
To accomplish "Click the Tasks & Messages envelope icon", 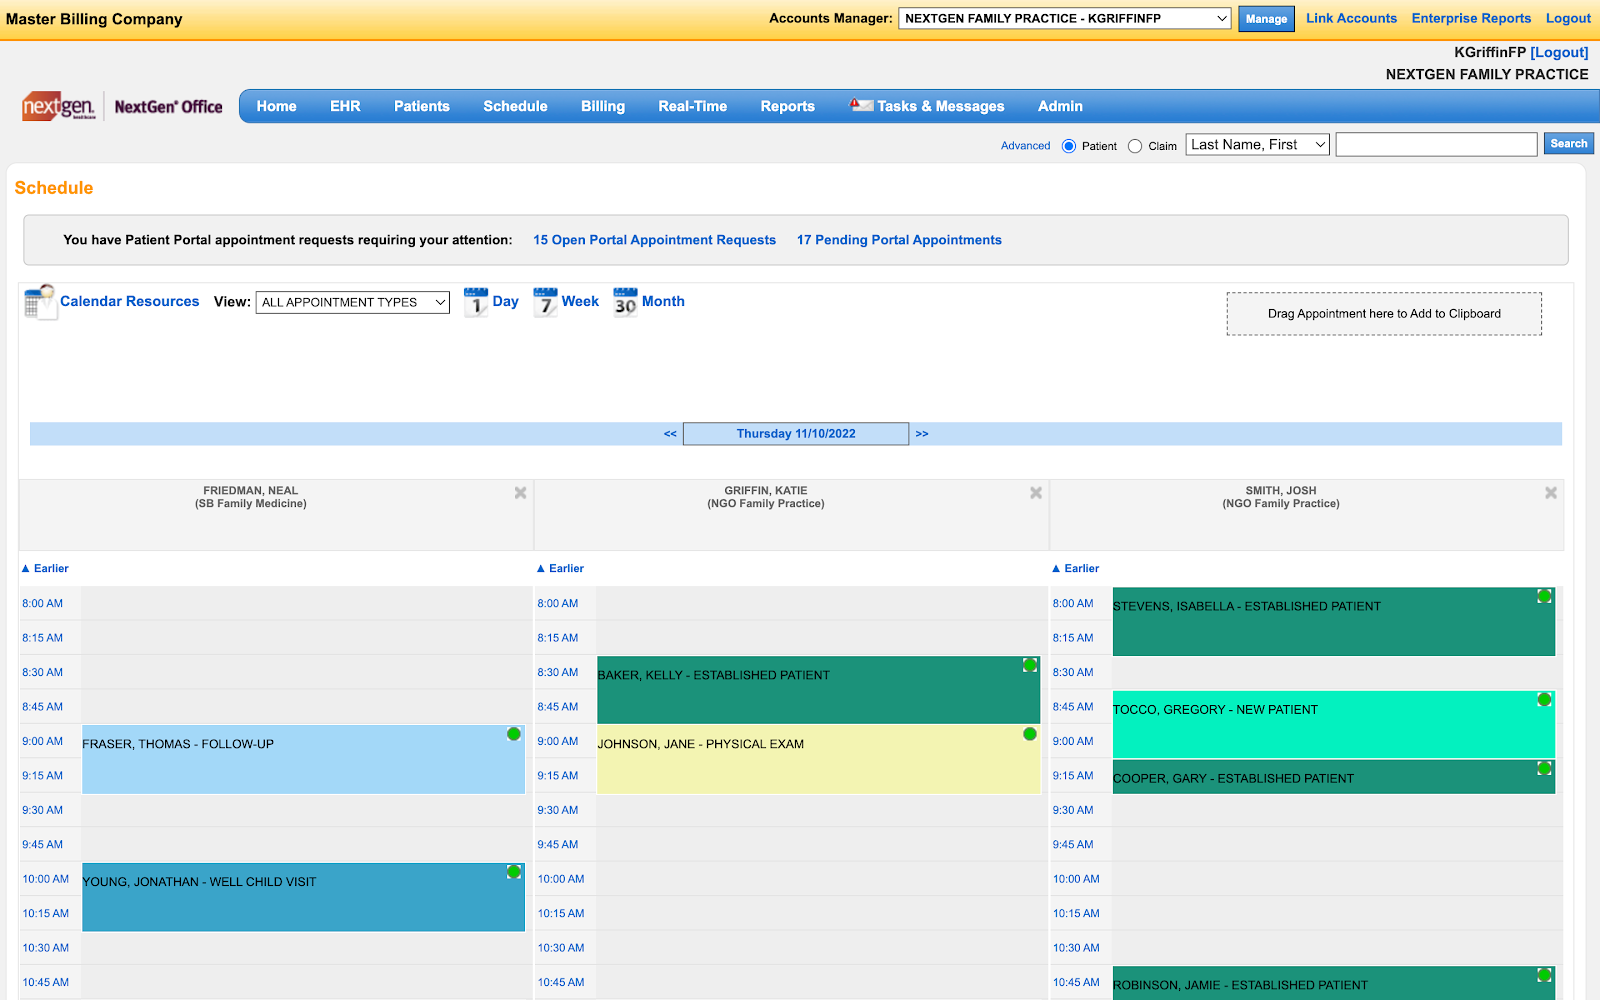I will 861,105.
